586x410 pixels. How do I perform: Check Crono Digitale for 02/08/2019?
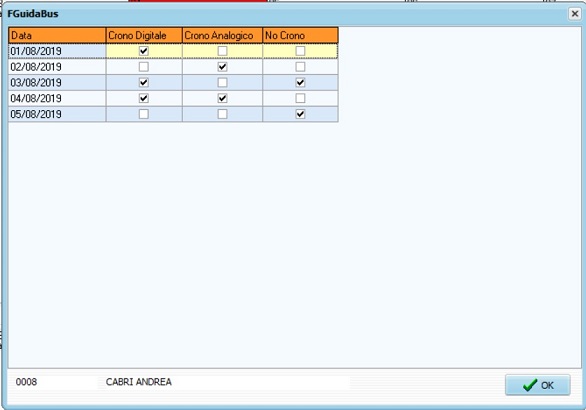click(144, 67)
